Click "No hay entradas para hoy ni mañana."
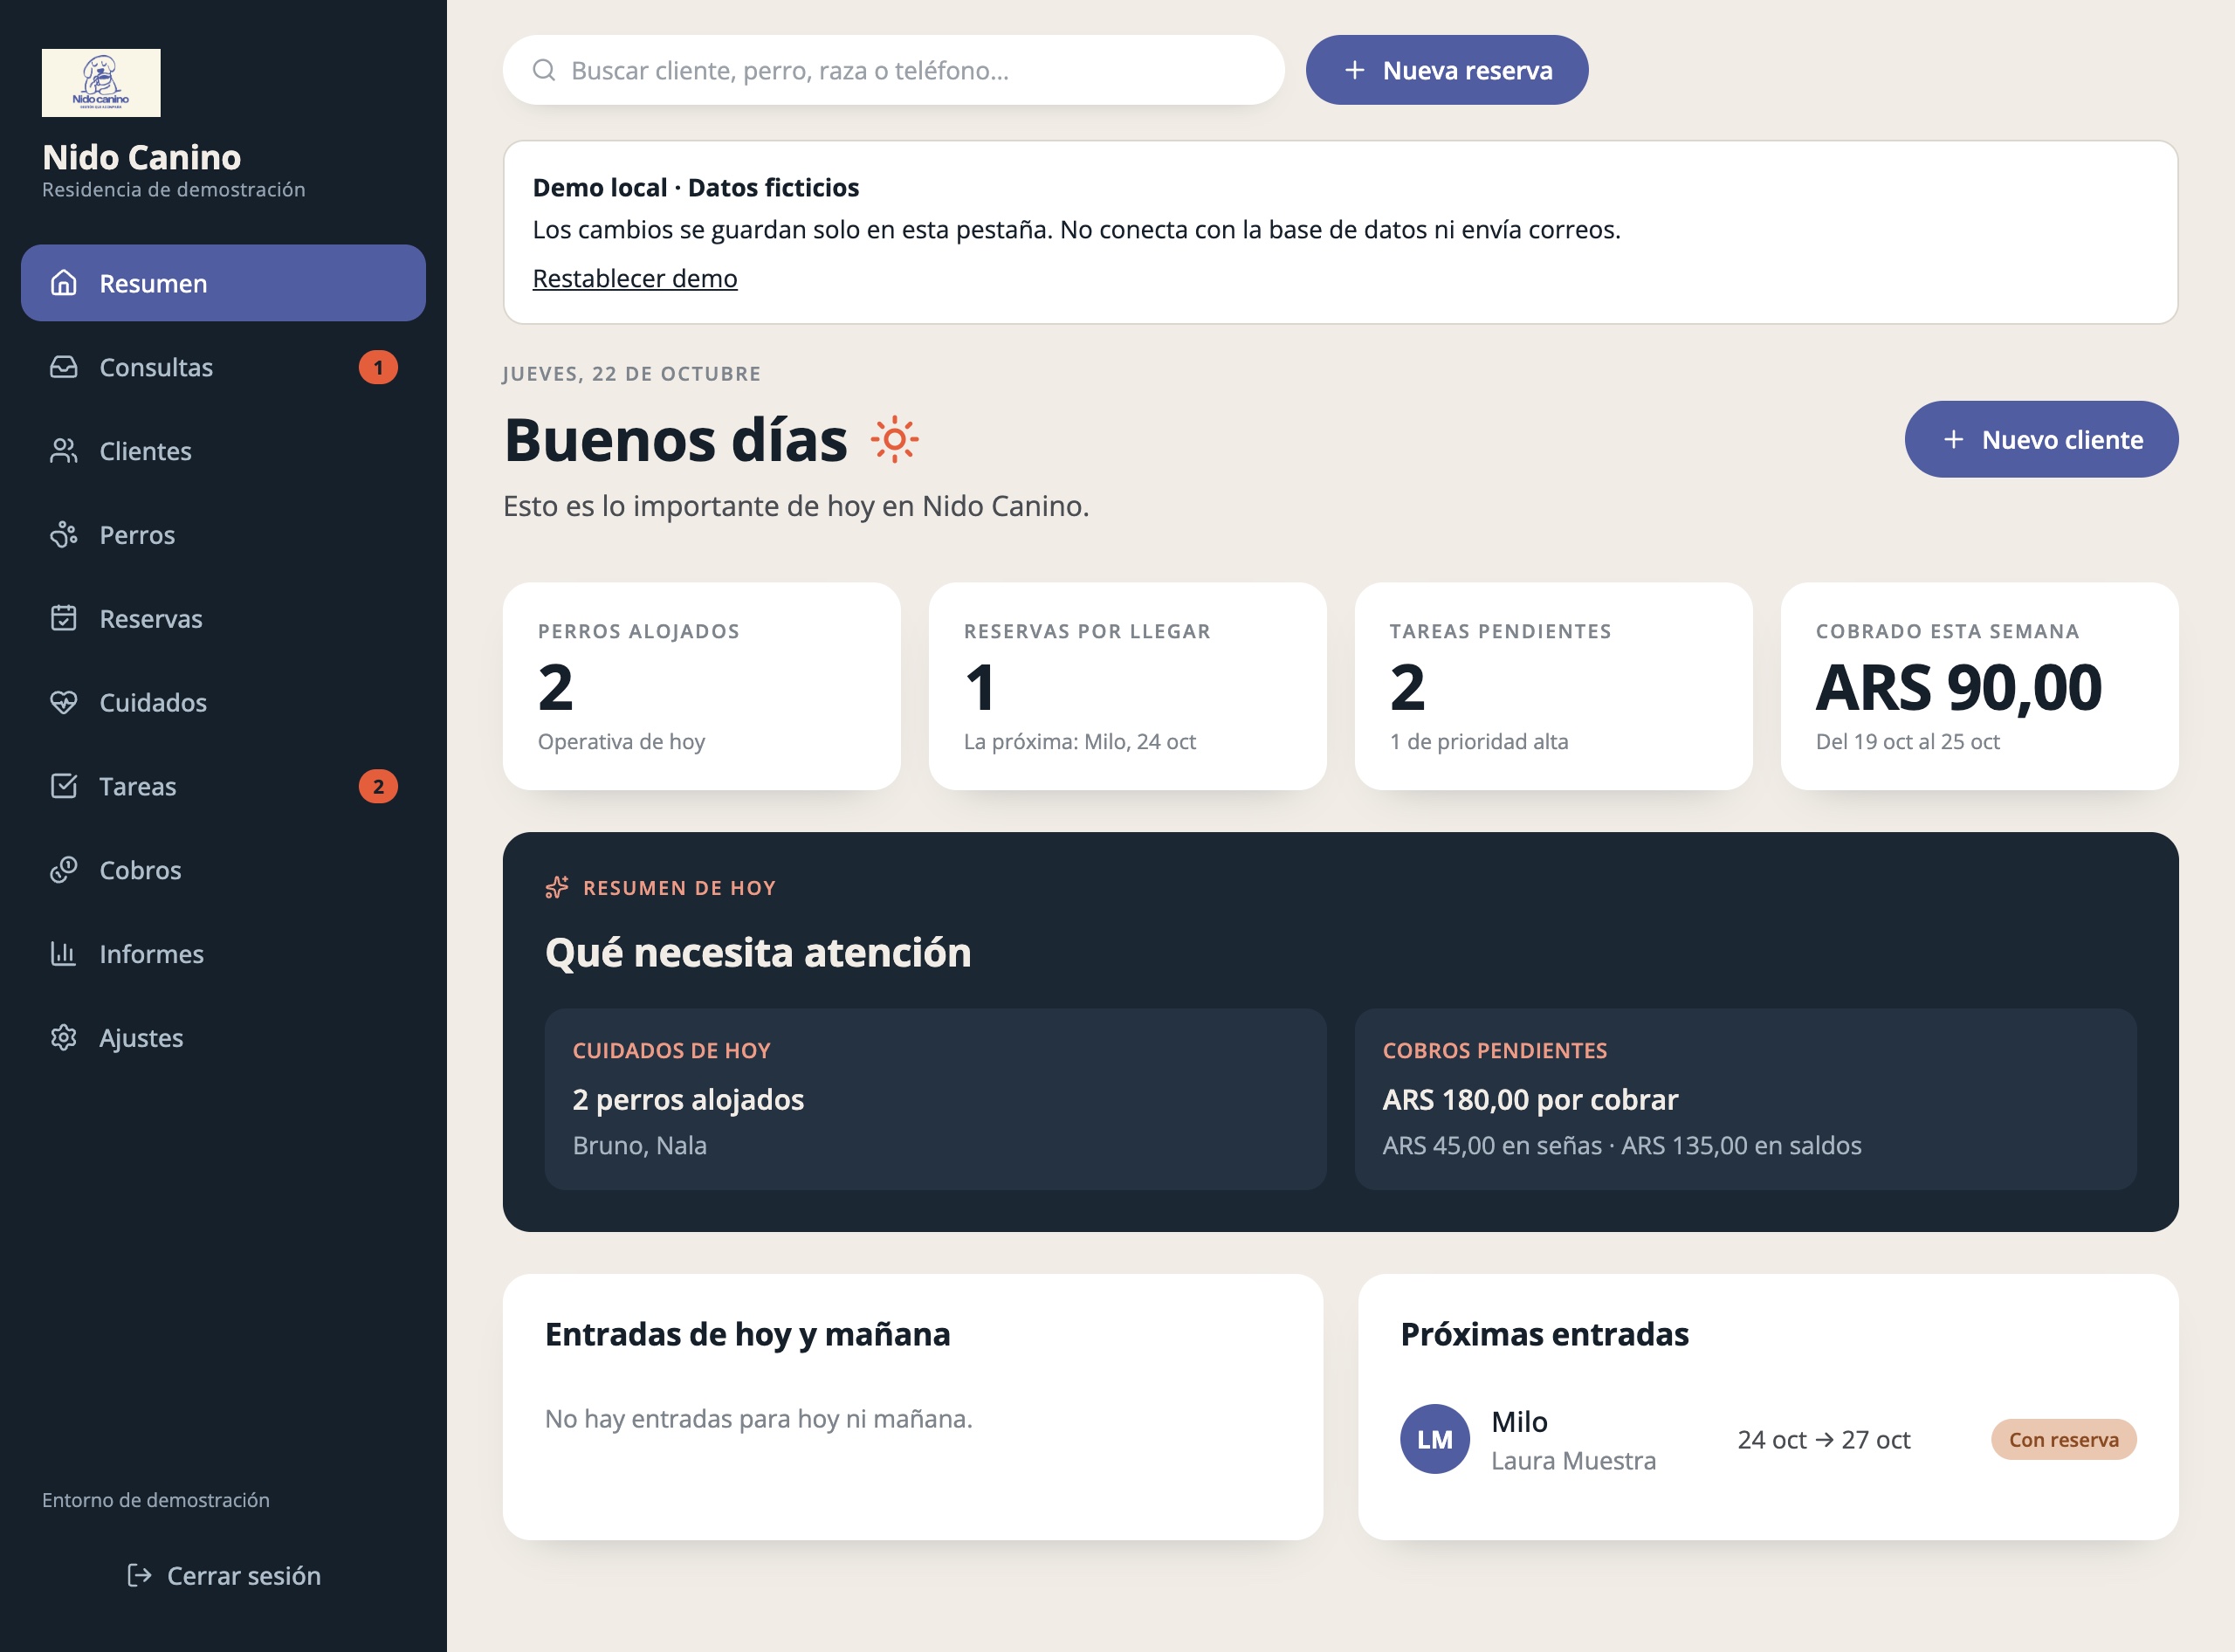The image size is (2235, 1652). (x=759, y=1418)
